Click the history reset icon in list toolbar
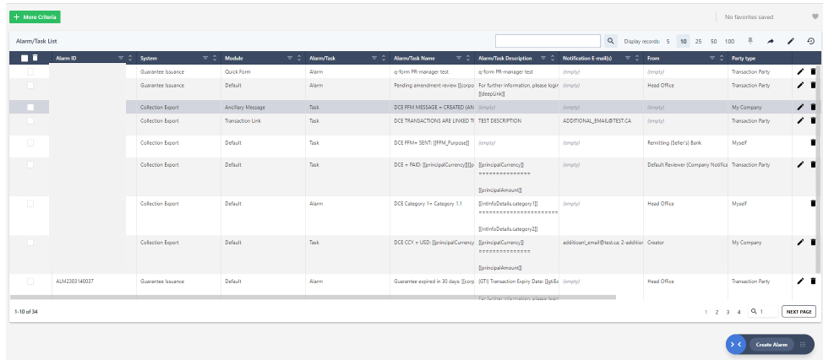The height and width of the screenshot is (362, 833). click(811, 41)
